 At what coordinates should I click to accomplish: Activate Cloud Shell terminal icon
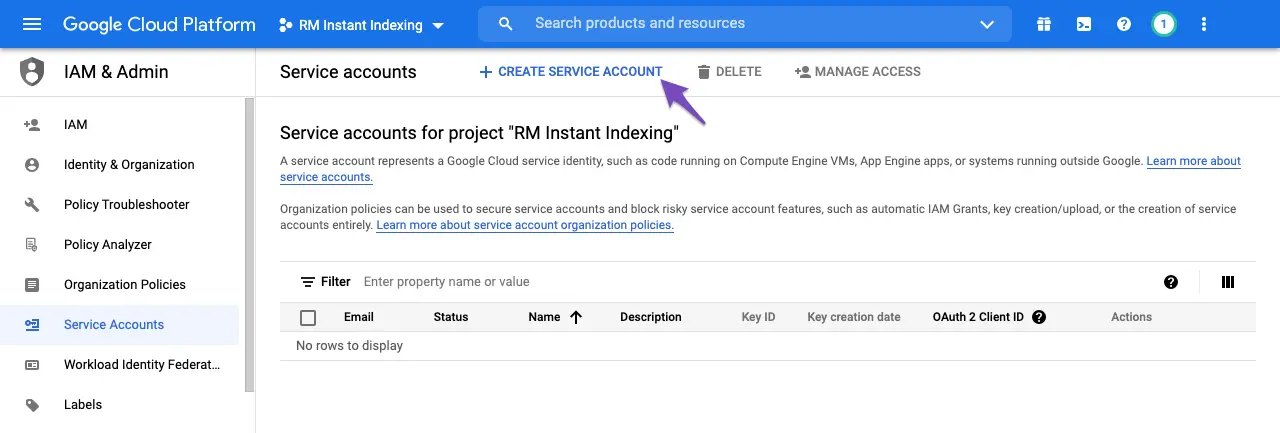click(1084, 24)
